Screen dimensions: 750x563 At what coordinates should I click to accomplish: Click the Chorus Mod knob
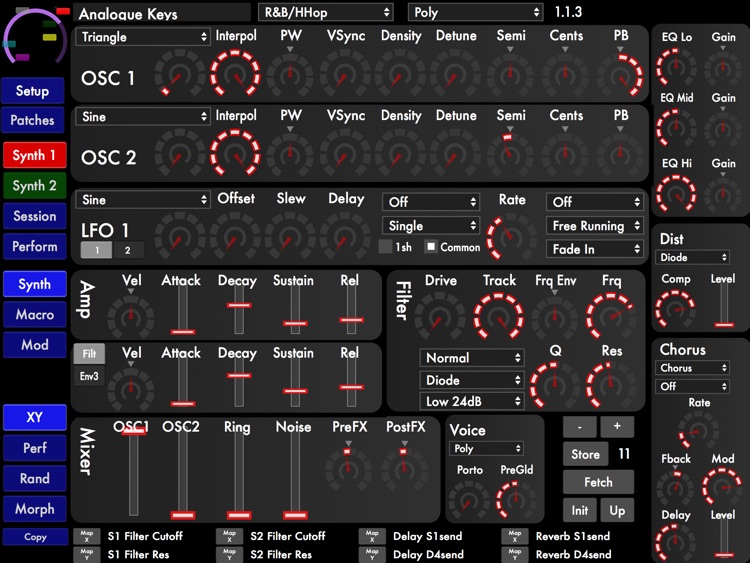(722, 487)
